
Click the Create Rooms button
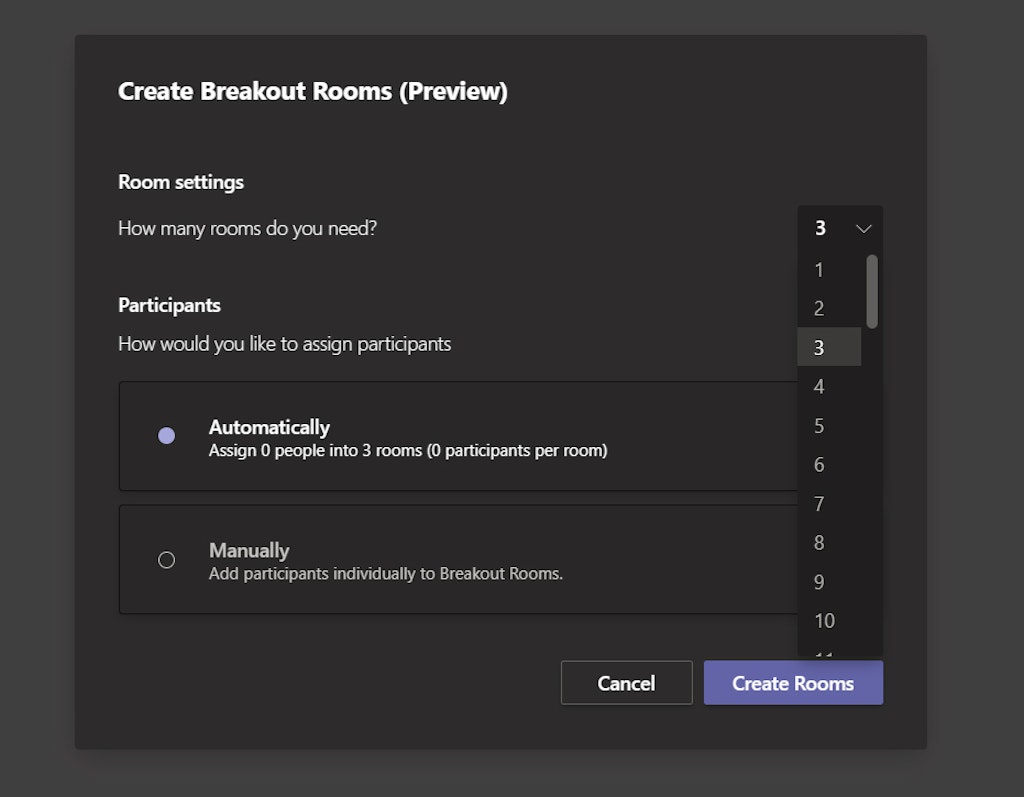coord(793,683)
